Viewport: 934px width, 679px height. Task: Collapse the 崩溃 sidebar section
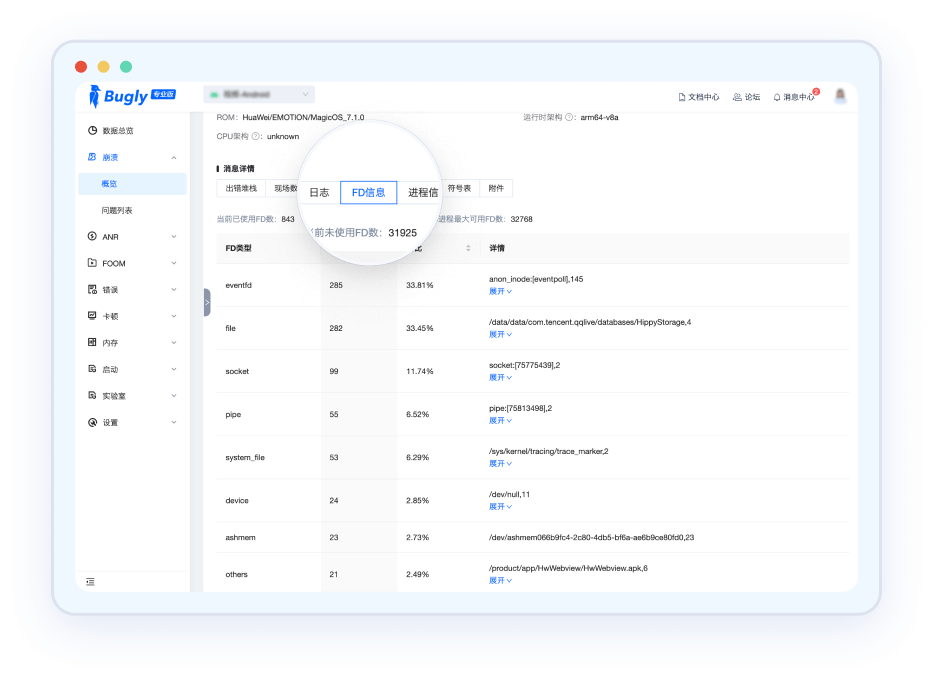click(x=174, y=158)
